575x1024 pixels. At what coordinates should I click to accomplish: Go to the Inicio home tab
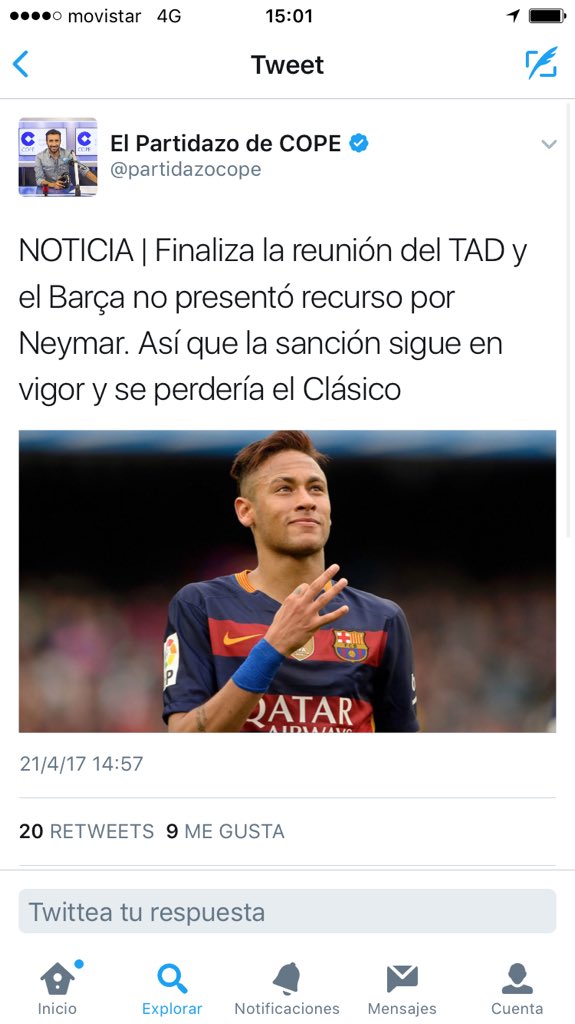tap(57, 988)
